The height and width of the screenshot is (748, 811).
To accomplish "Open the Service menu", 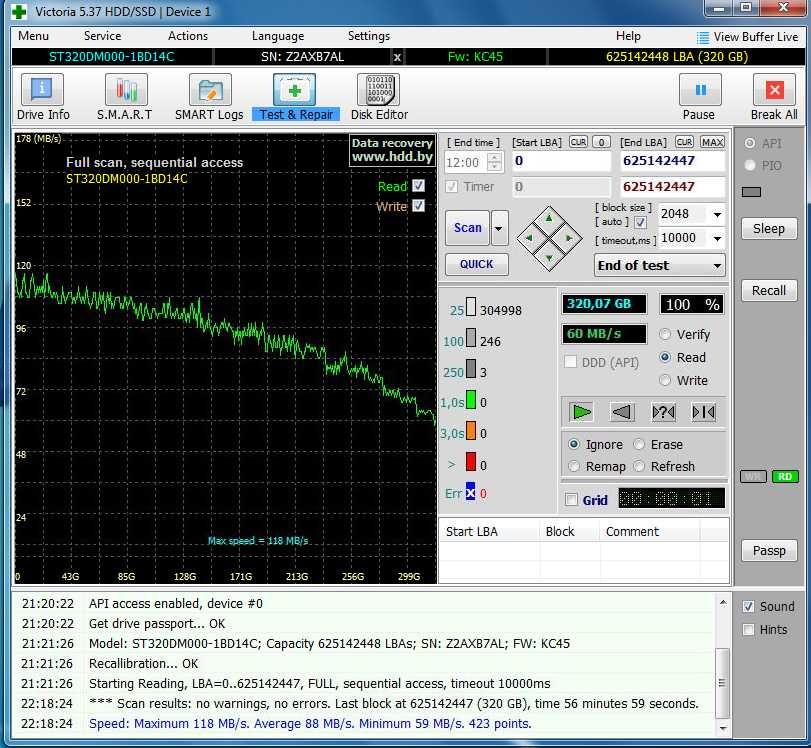I will tap(102, 36).
